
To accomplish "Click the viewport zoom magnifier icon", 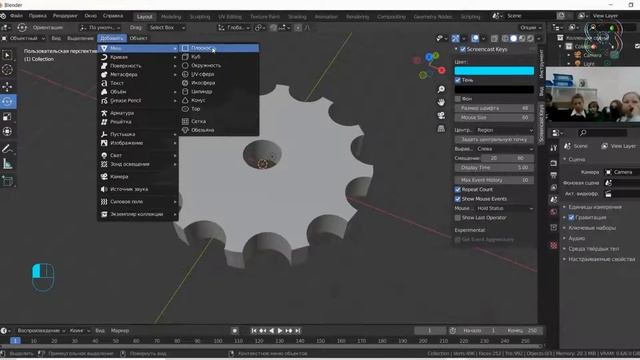I will tap(441, 89).
